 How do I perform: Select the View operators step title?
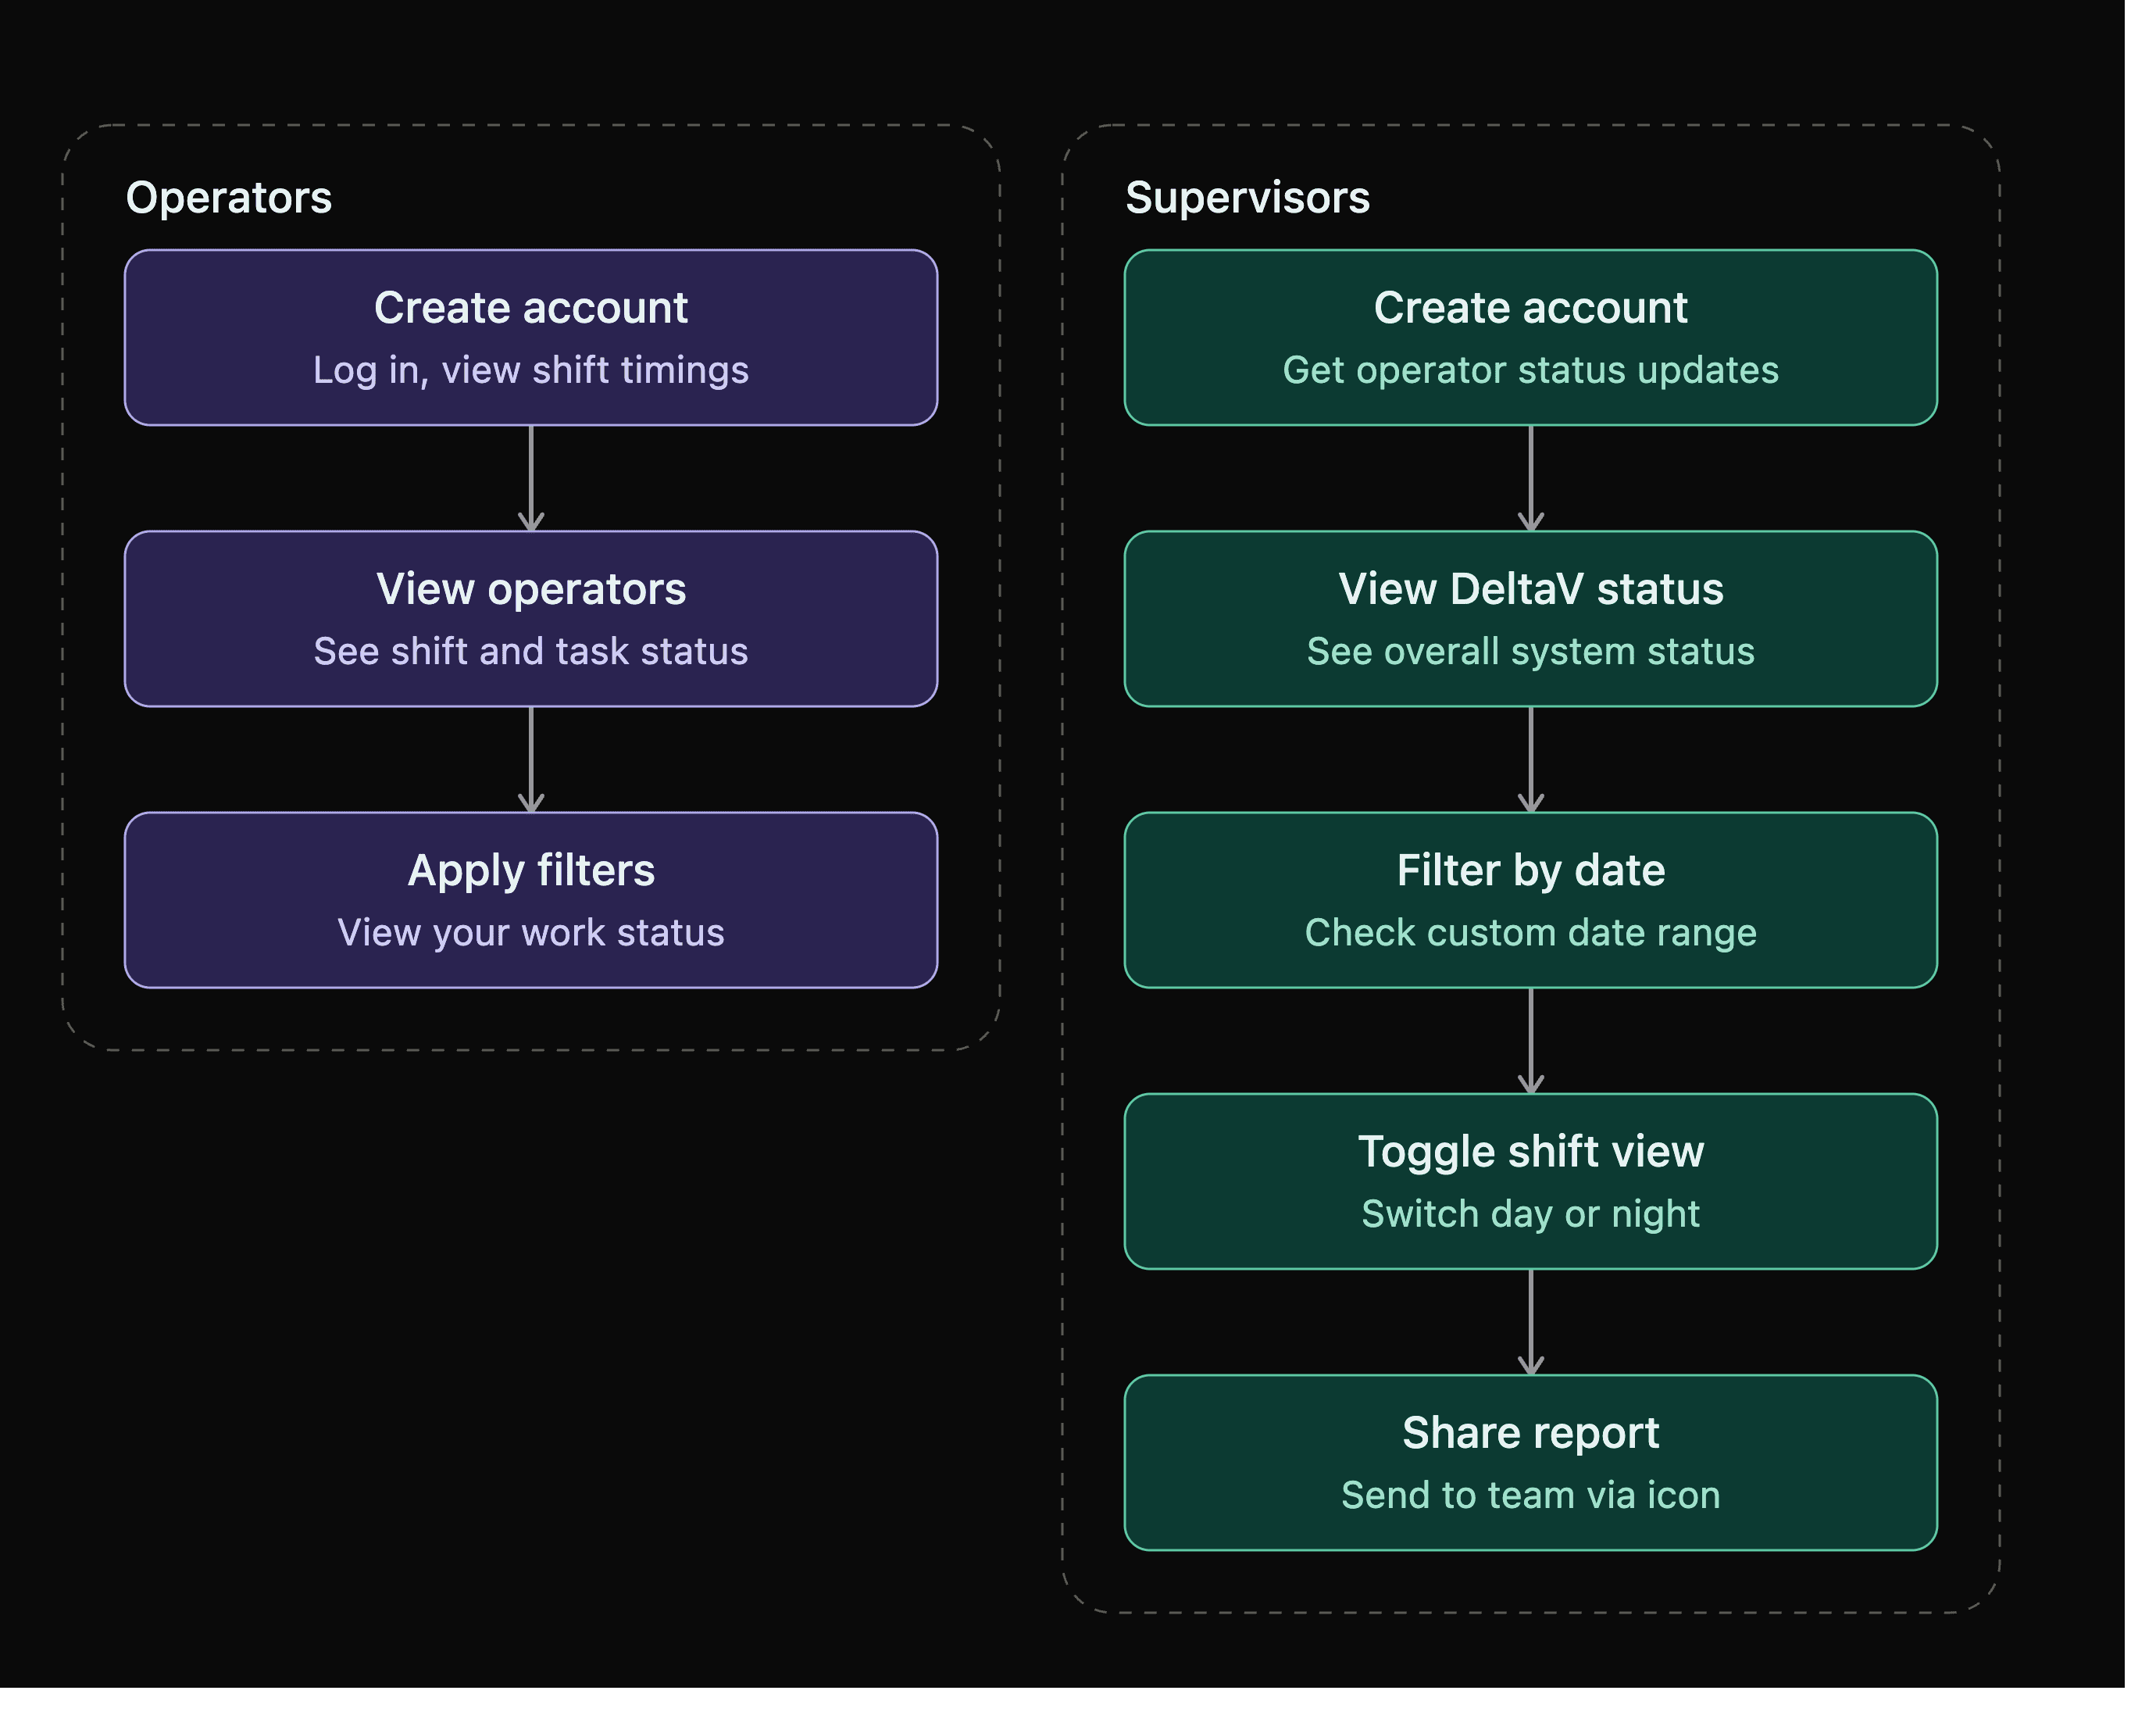pos(531,589)
